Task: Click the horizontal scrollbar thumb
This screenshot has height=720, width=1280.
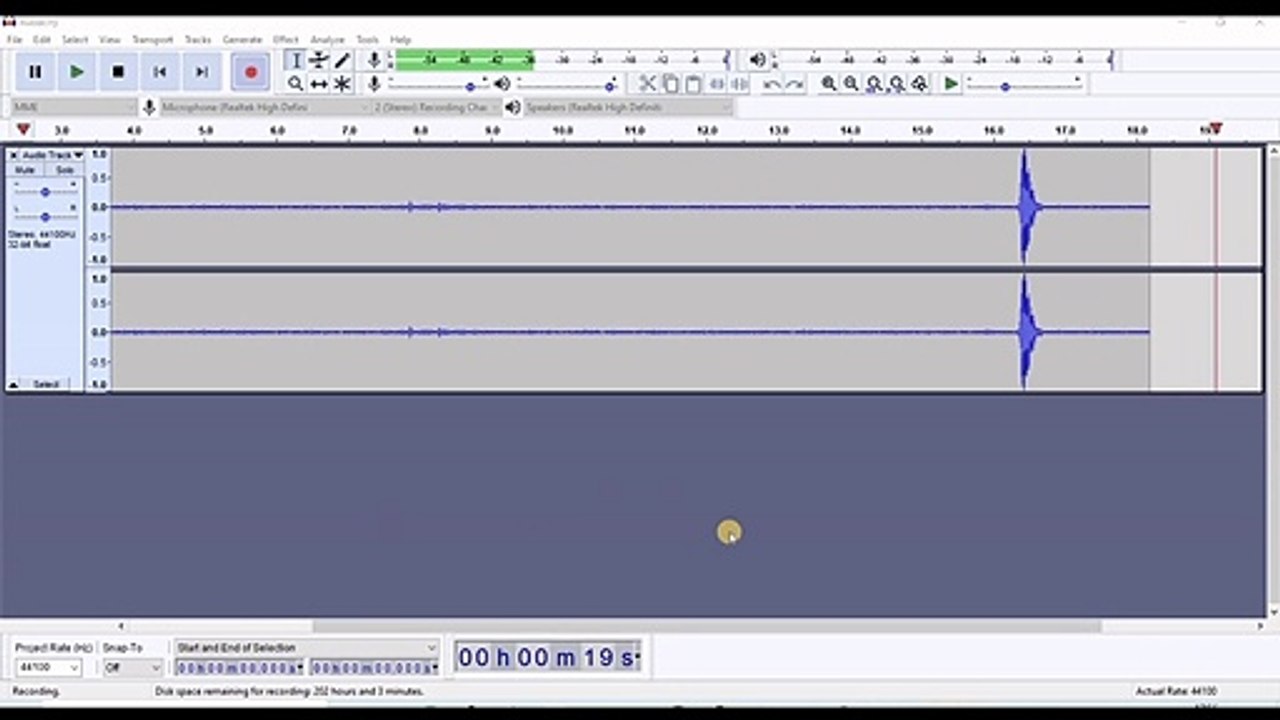Action: (707, 626)
